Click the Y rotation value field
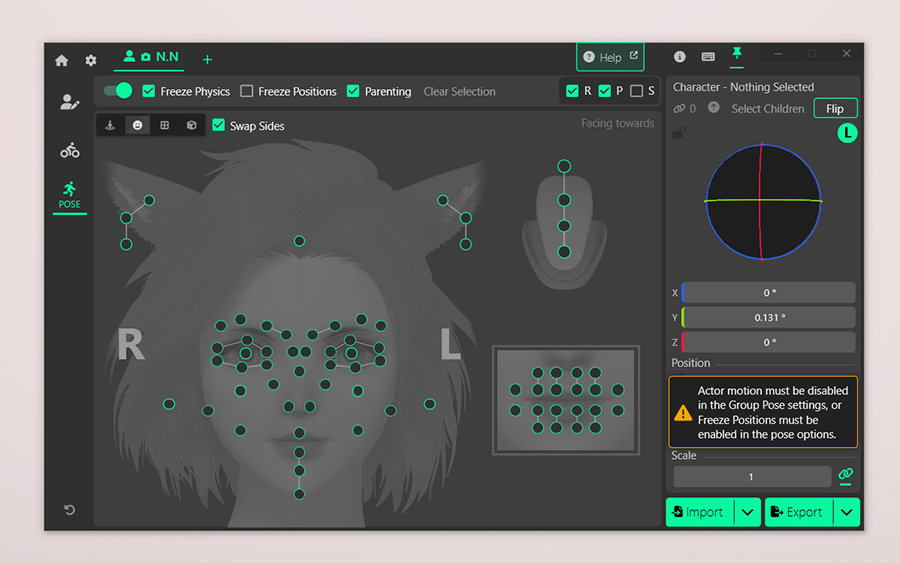This screenshot has width=900, height=563. 769,317
